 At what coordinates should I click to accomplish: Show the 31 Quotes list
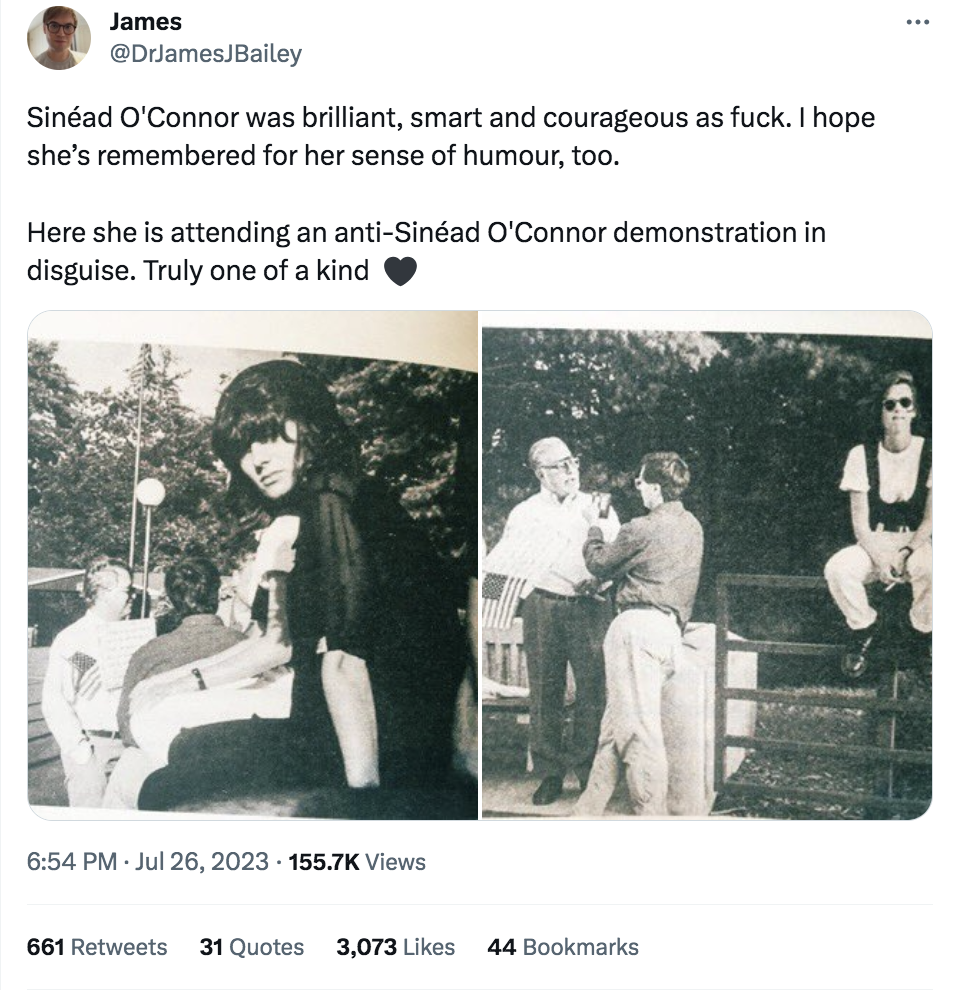251,946
